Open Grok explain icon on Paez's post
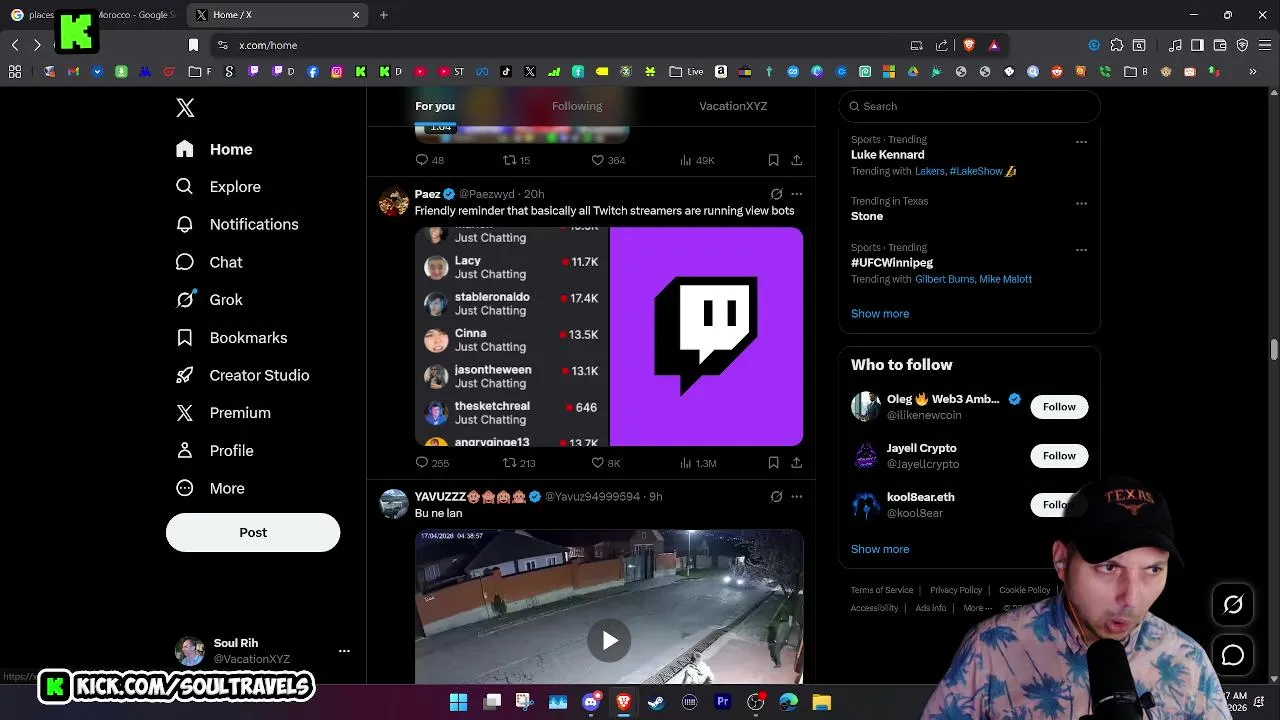 (776, 194)
